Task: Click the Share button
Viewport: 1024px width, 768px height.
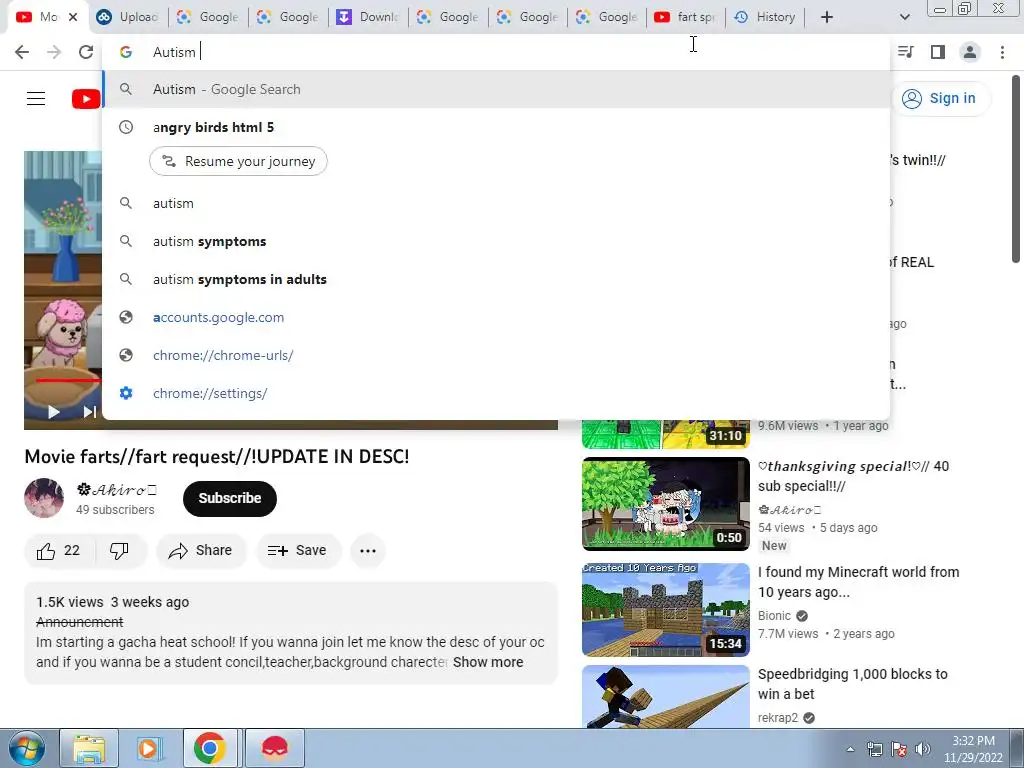Action: pos(200,551)
